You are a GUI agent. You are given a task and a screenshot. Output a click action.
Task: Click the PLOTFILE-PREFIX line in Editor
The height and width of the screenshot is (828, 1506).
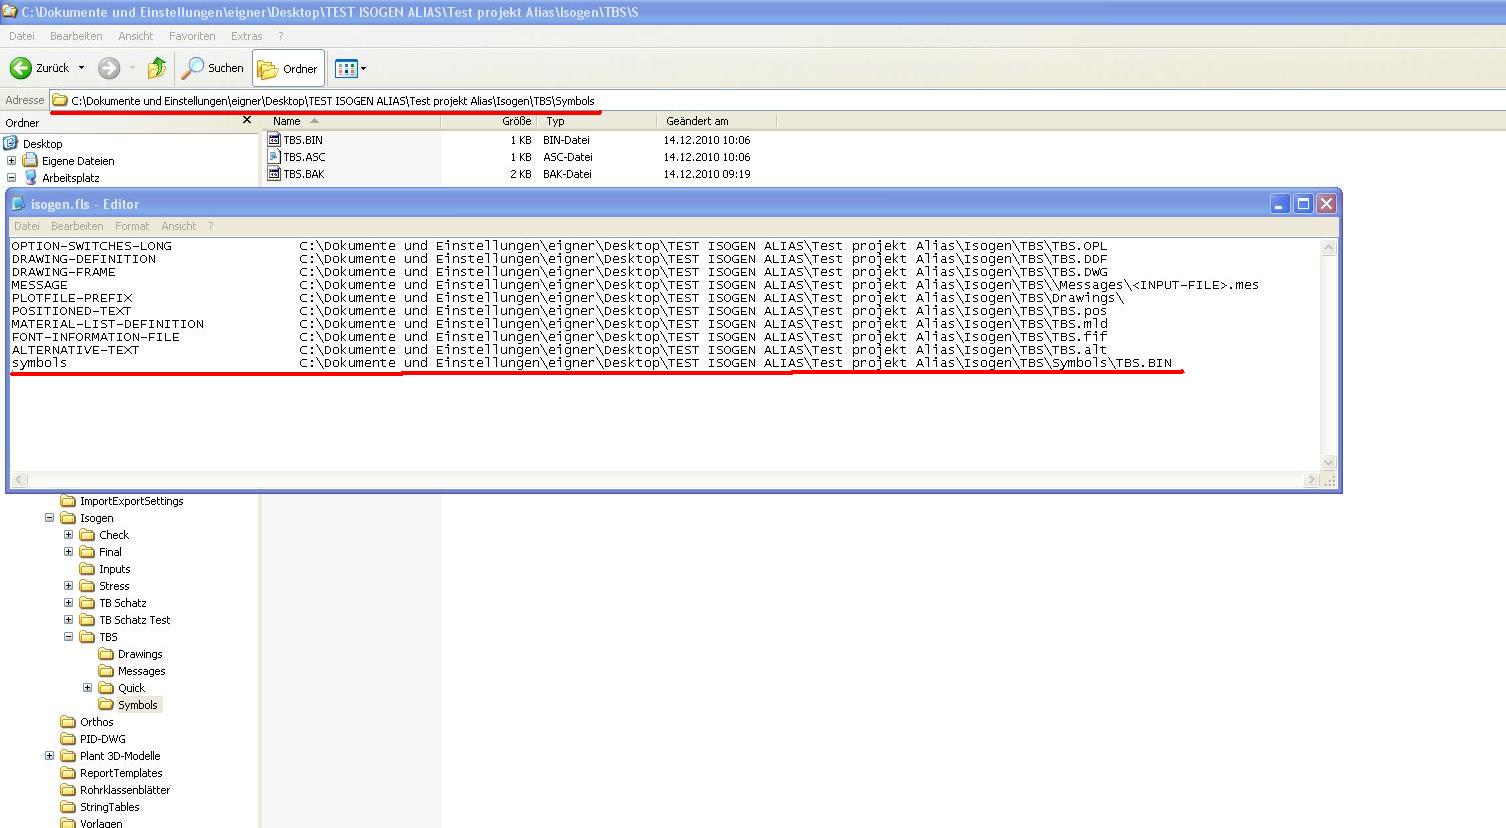coord(567,298)
